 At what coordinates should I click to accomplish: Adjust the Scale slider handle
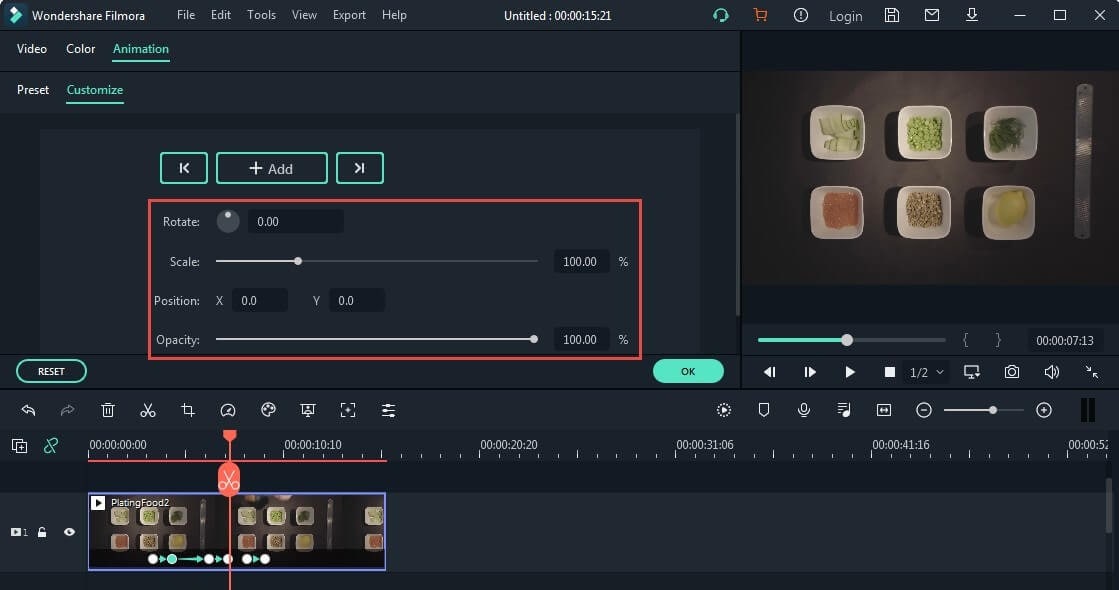point(298,261)
